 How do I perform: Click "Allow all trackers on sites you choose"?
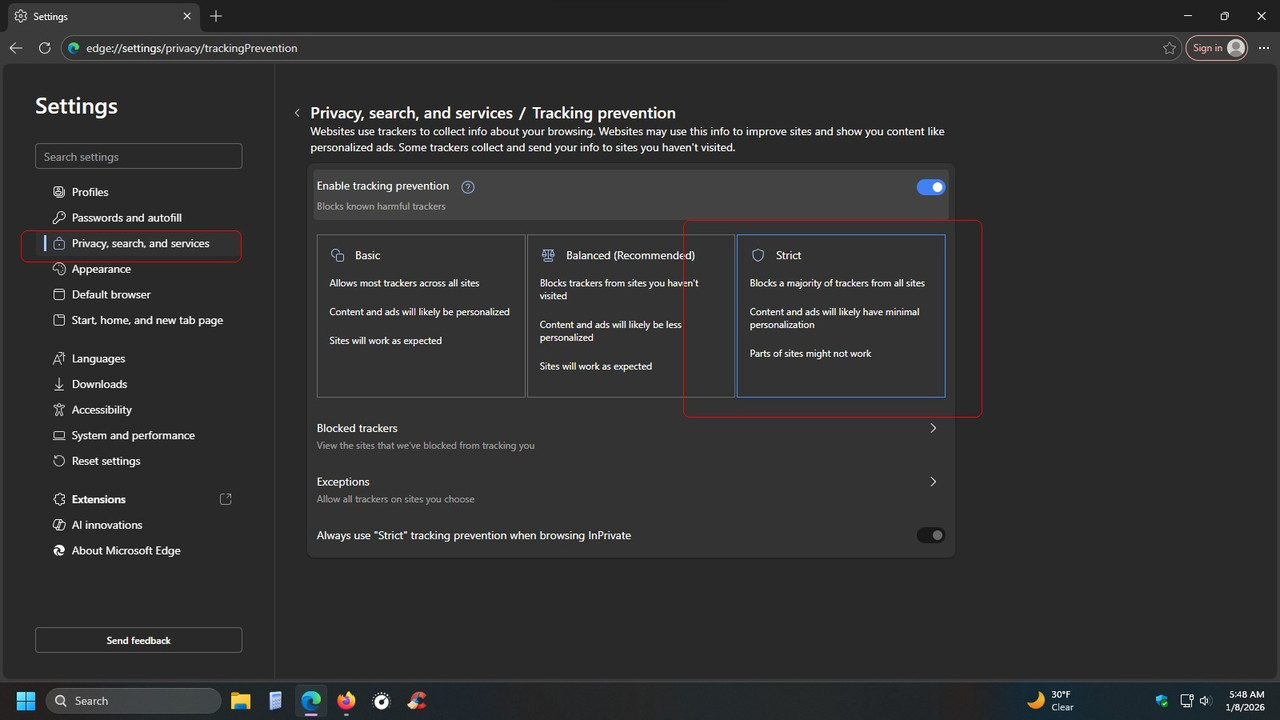(396, 499)
